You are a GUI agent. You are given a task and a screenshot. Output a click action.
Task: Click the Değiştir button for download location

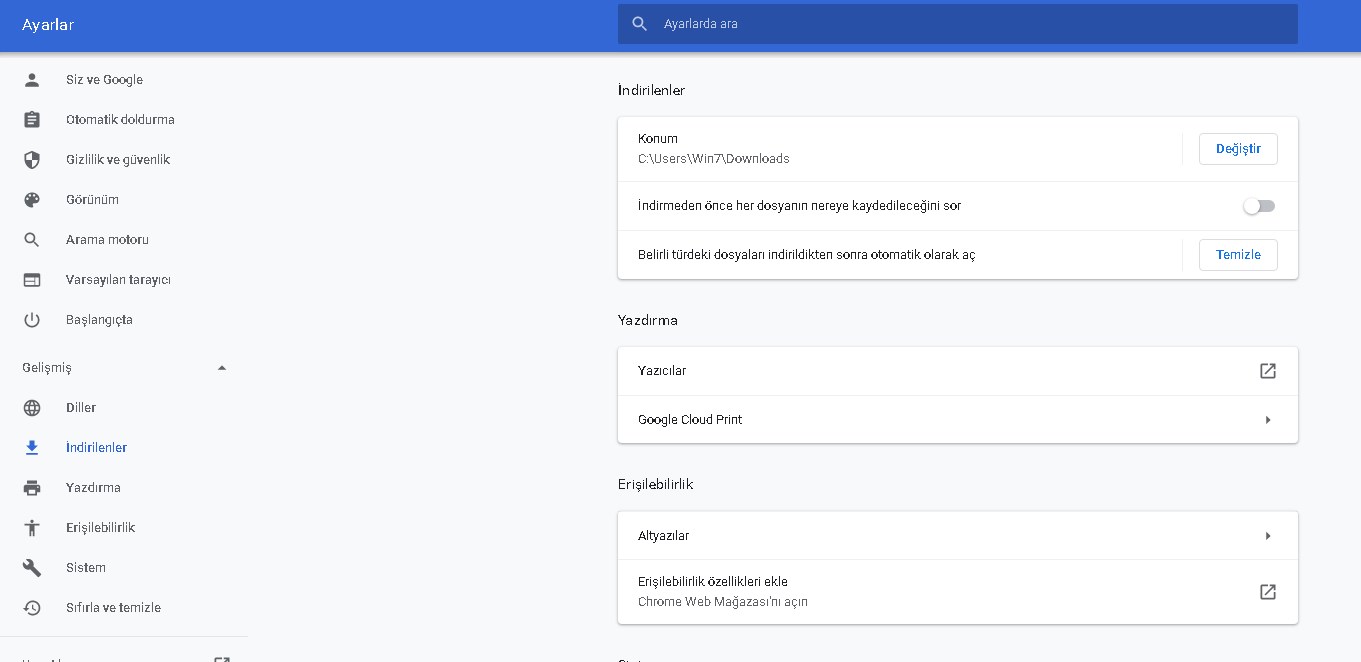pyautogui.click(x=1238, y=149)
